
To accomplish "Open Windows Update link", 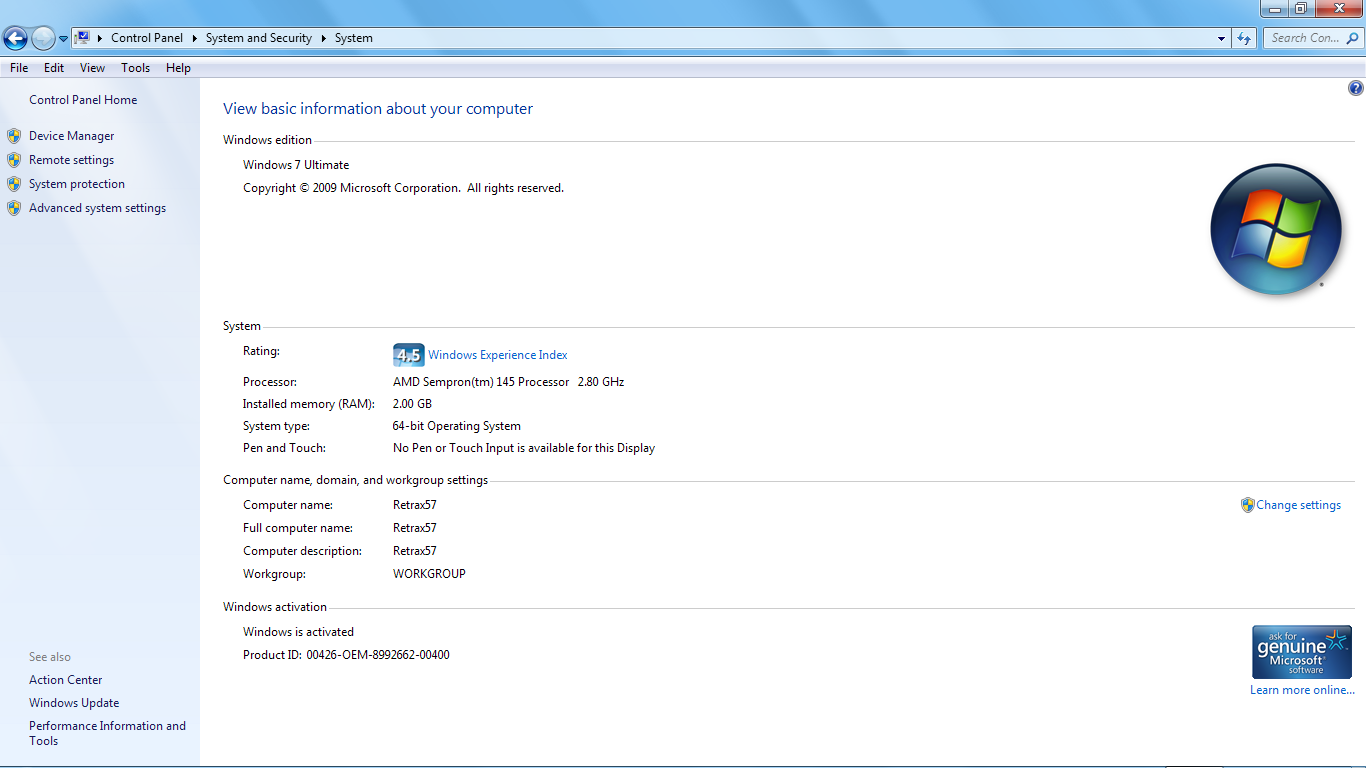I will point(74,703).
